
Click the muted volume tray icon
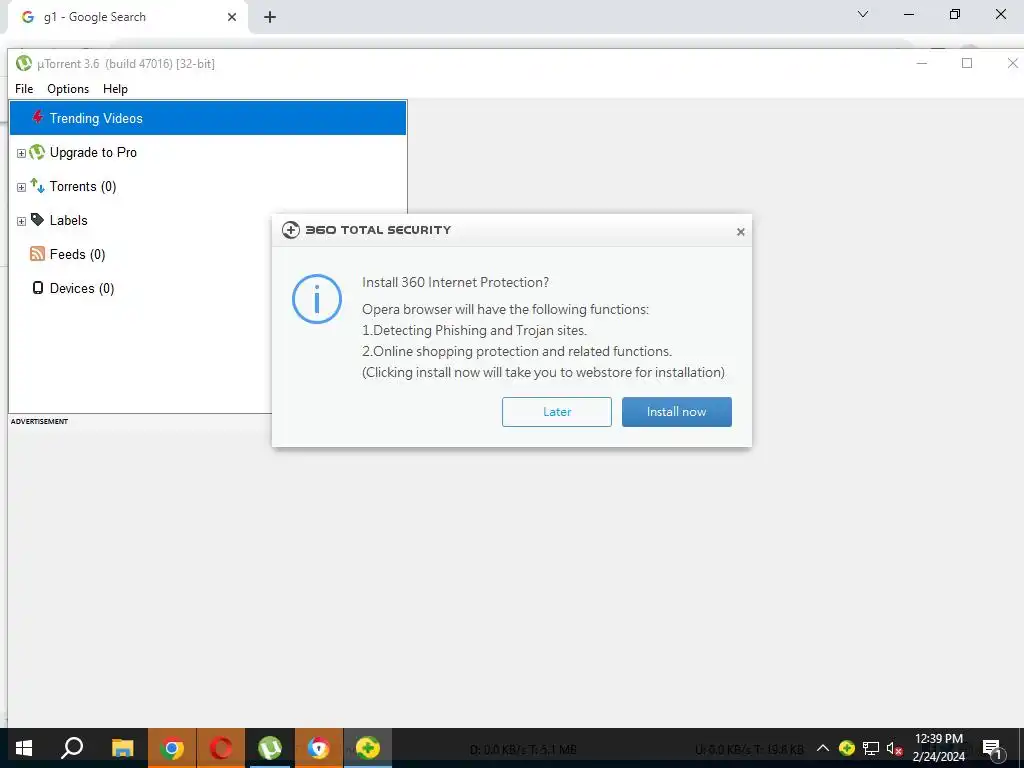894,748
